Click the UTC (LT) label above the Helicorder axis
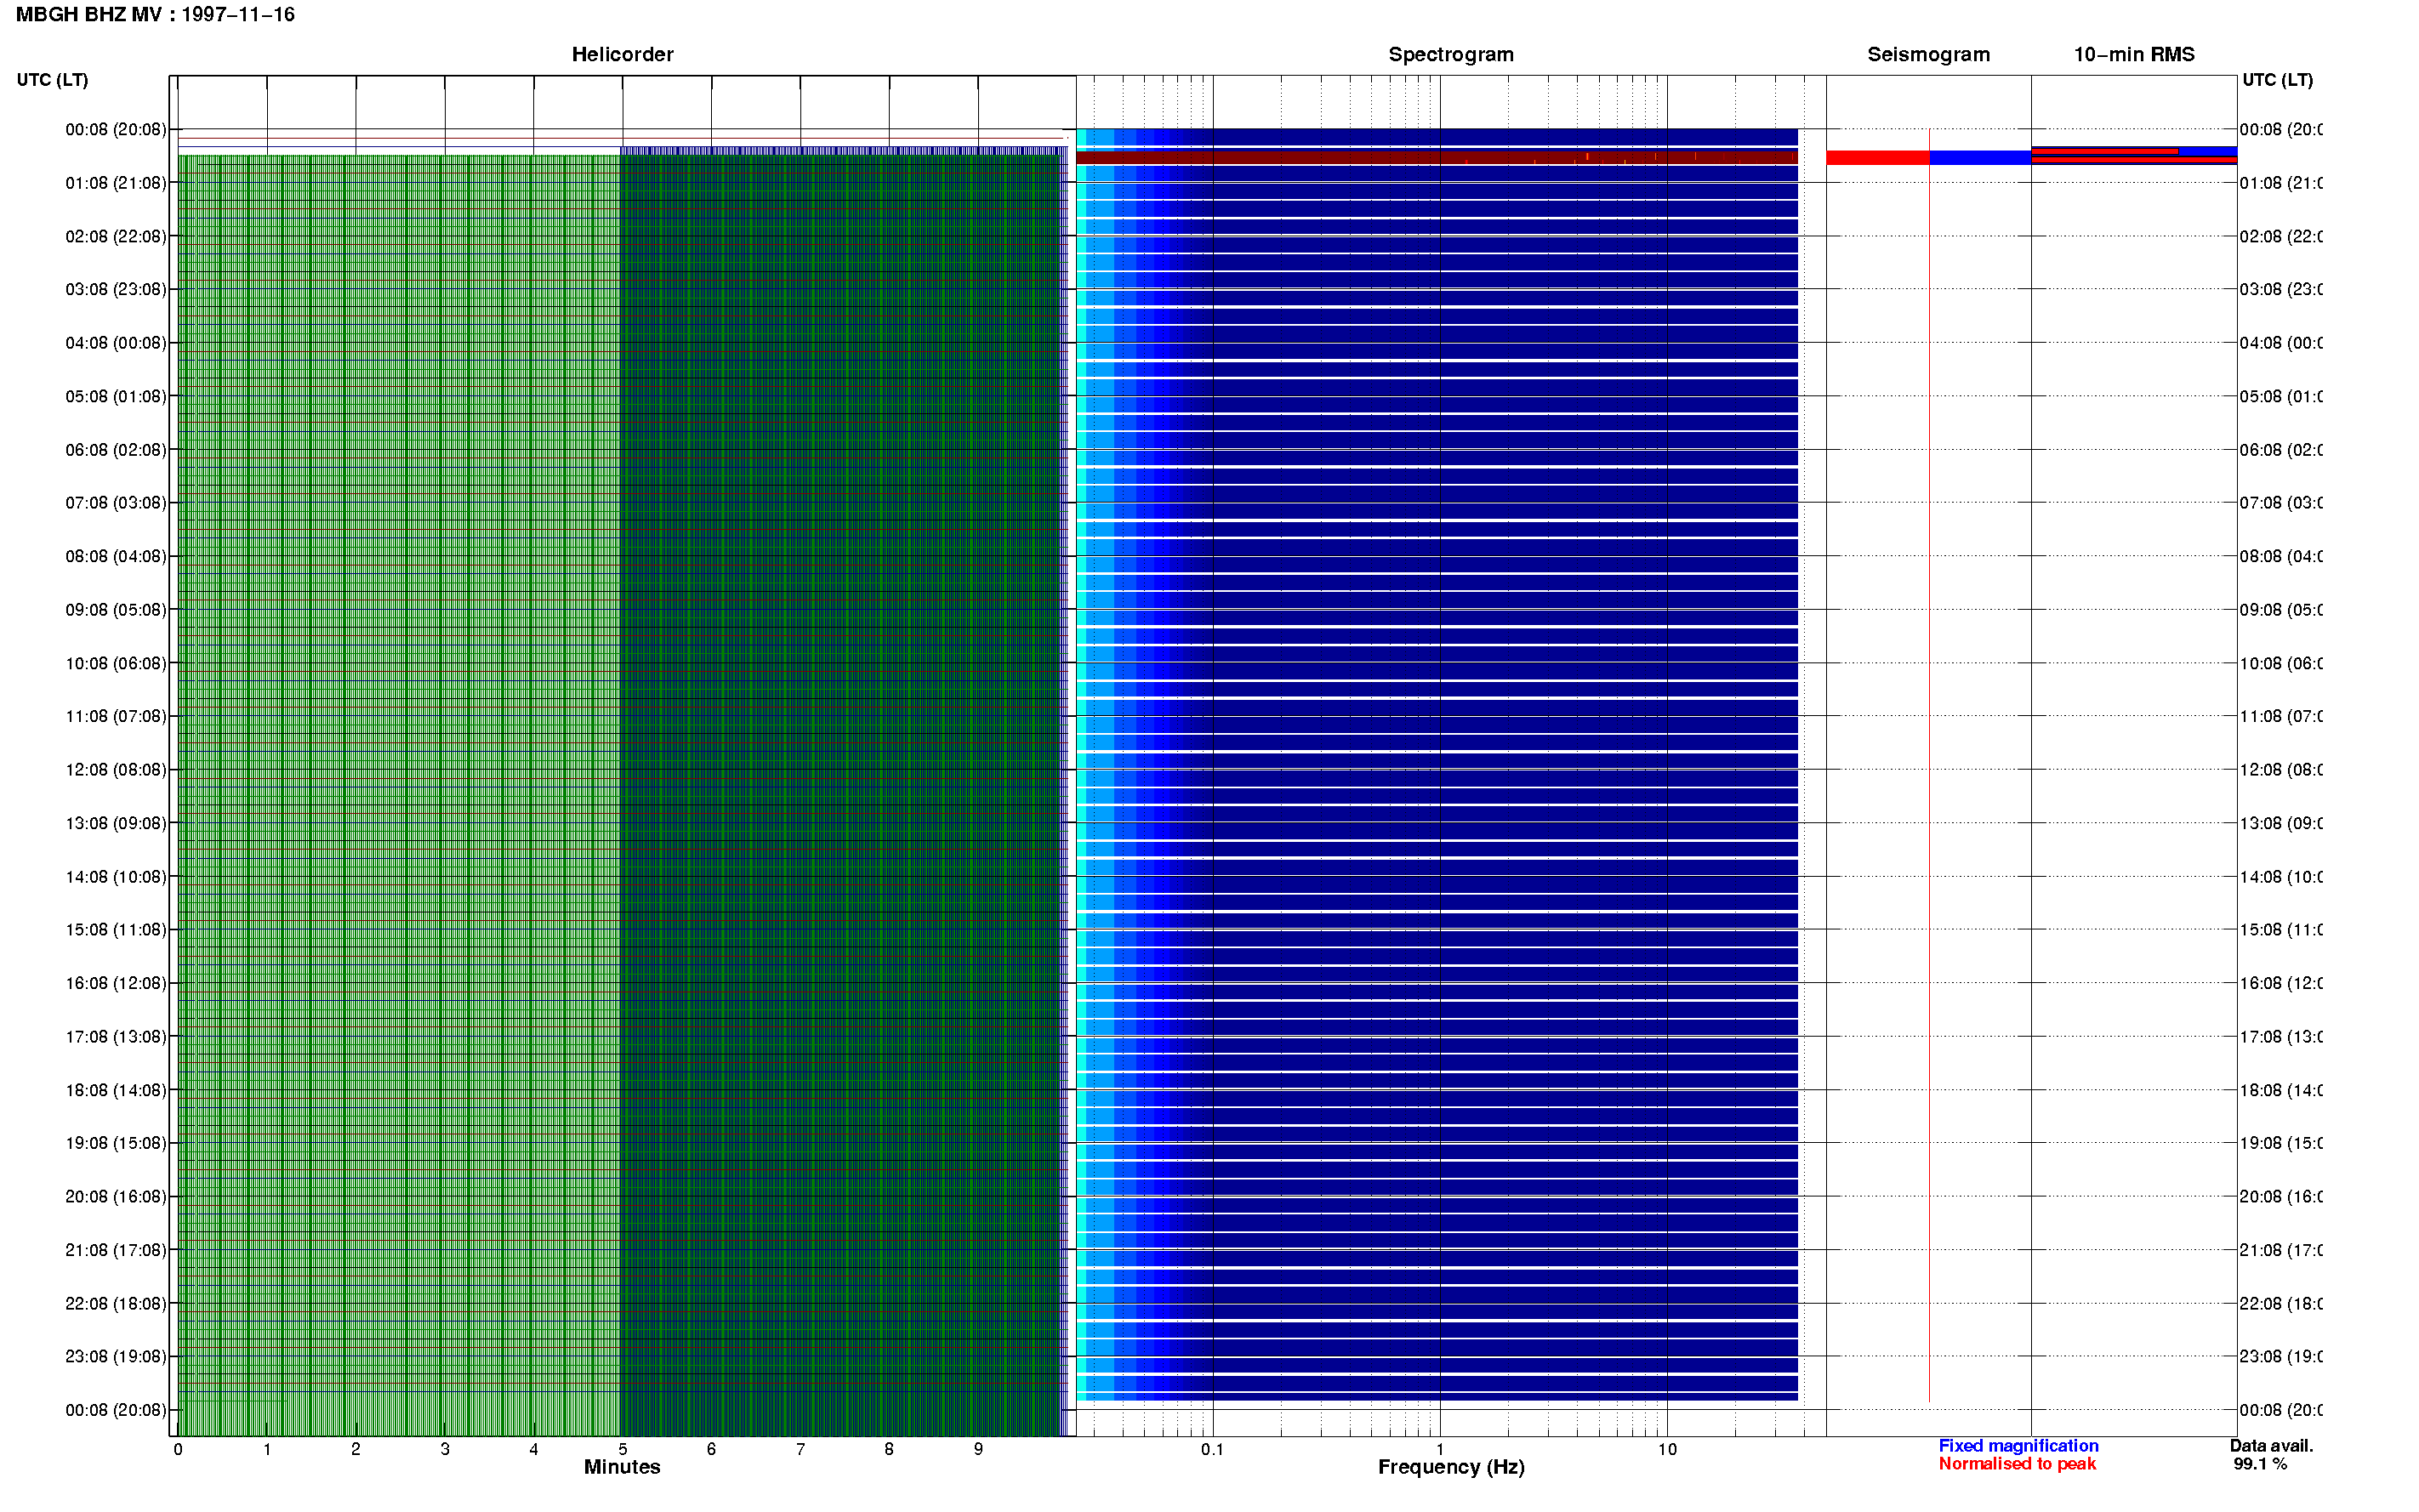 coord(52,80)
